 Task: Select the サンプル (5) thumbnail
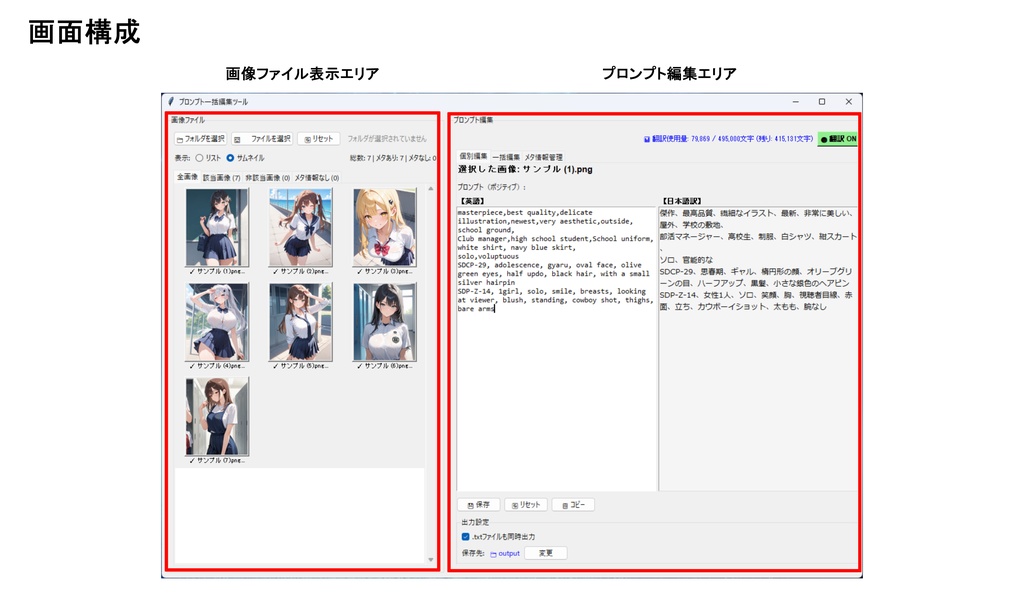pos(300,322)
